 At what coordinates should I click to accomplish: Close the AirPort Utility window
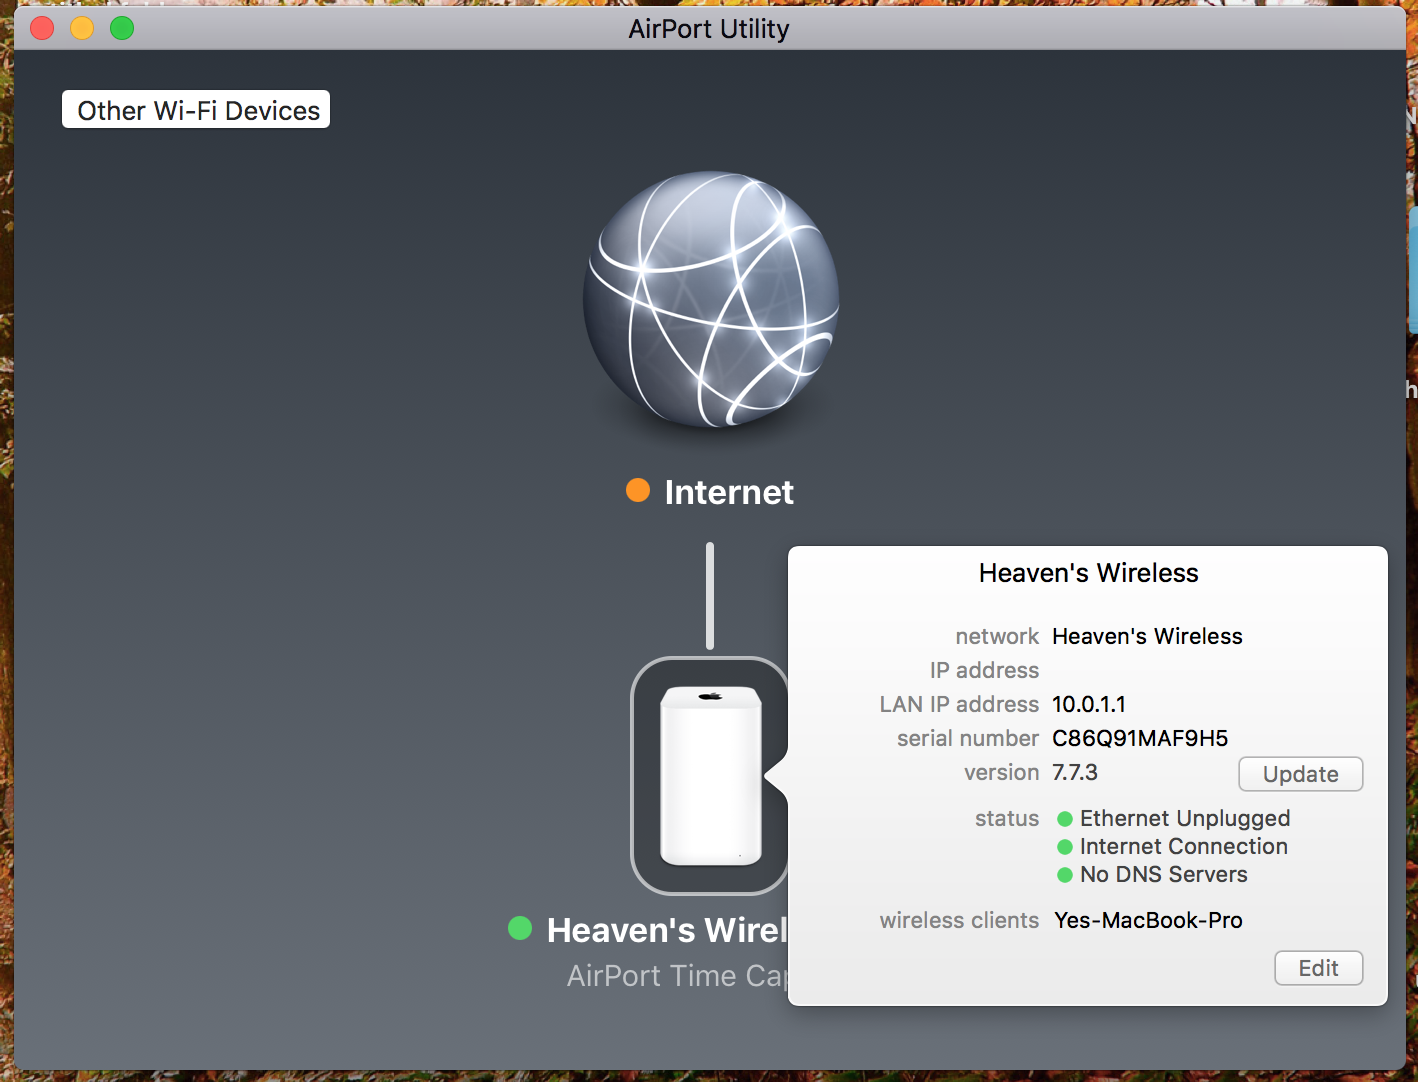42,28
